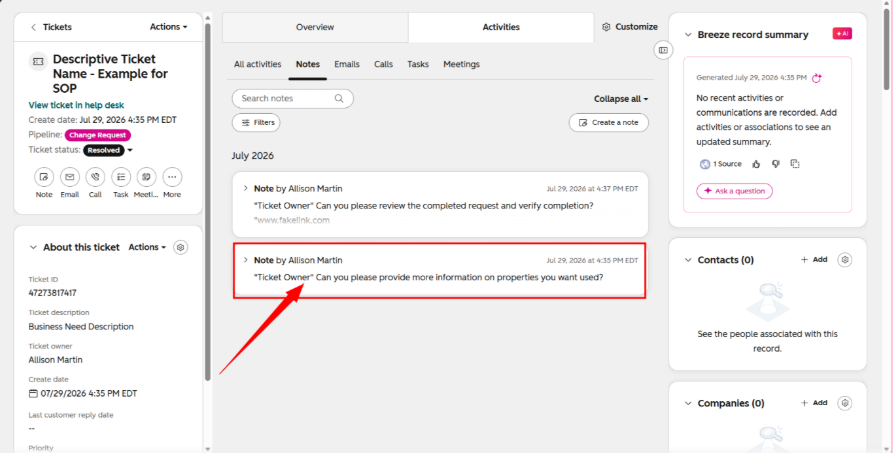
Task: Create a task via Task icon
Action: (x=121, y=177)
